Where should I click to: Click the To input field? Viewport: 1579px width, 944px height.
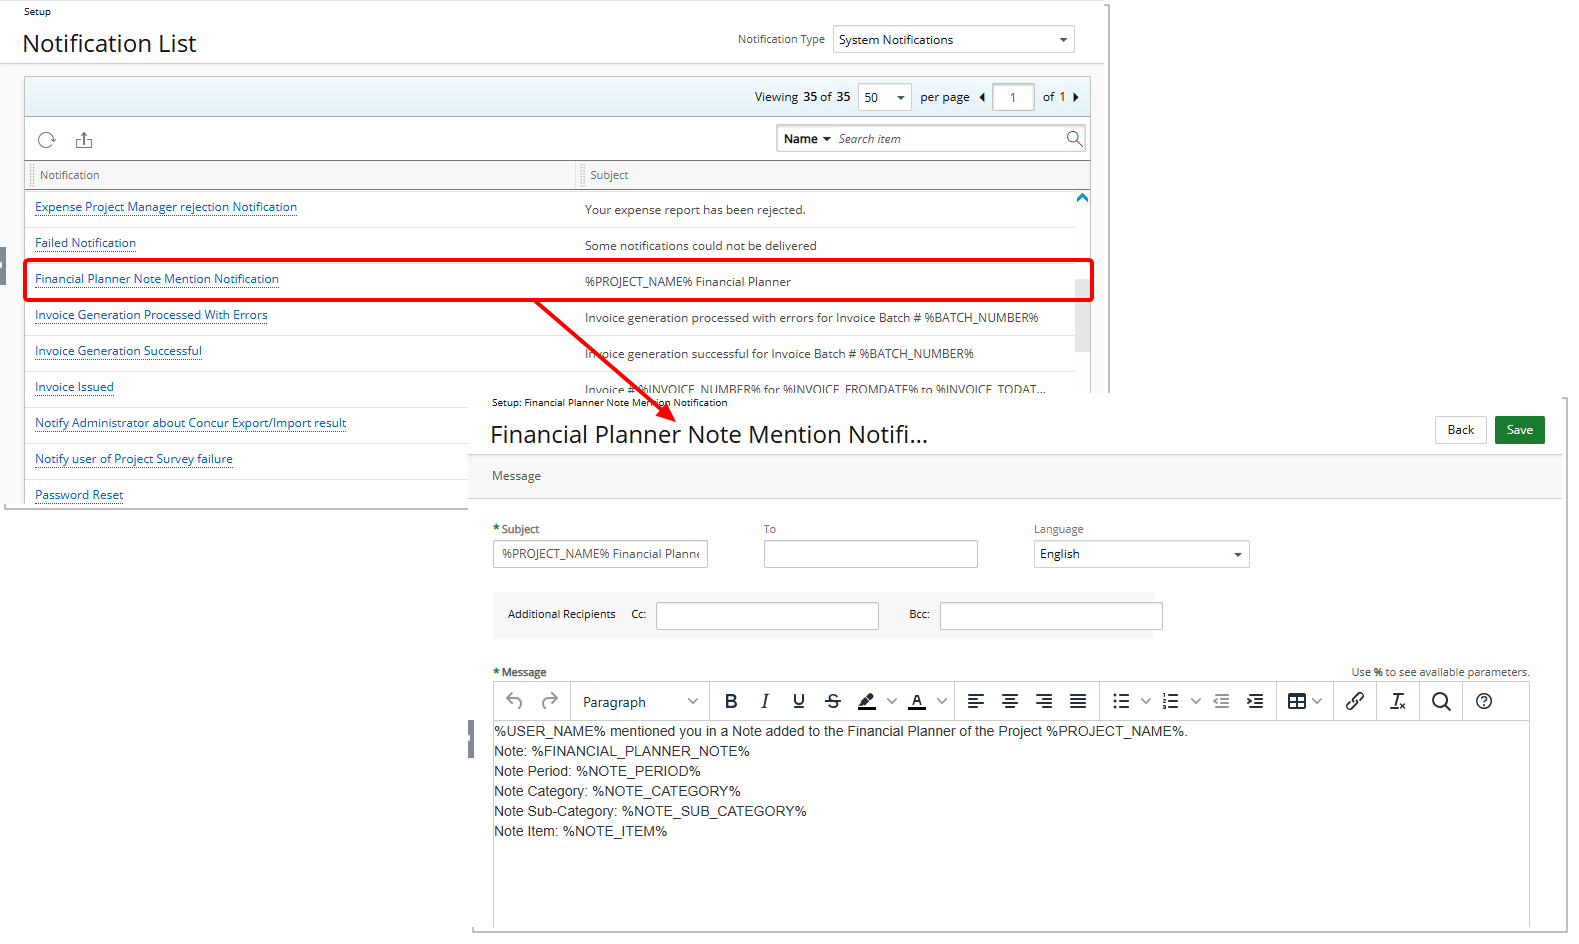tap(871, 554)
